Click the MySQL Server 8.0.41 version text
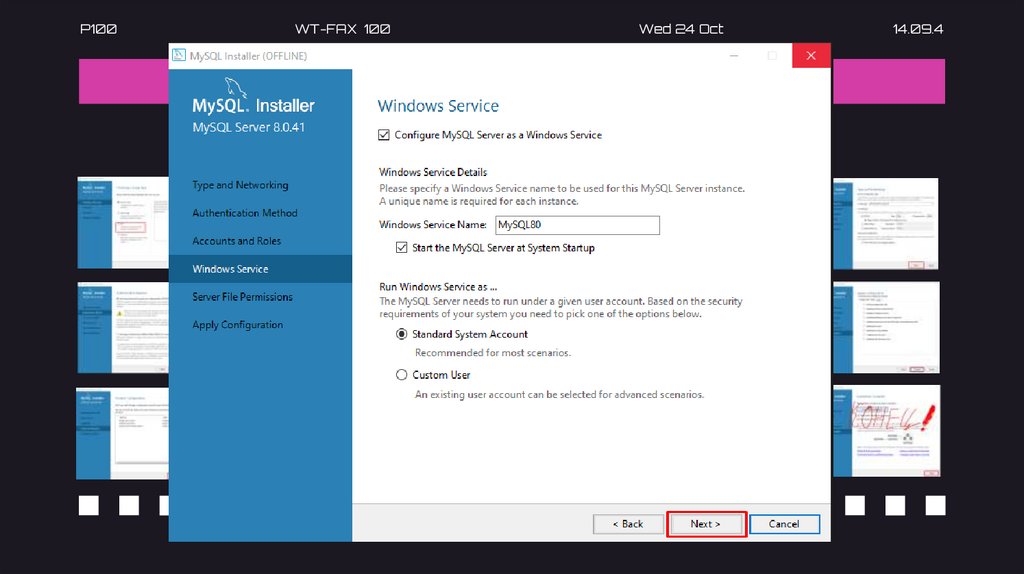 (249, 127)
